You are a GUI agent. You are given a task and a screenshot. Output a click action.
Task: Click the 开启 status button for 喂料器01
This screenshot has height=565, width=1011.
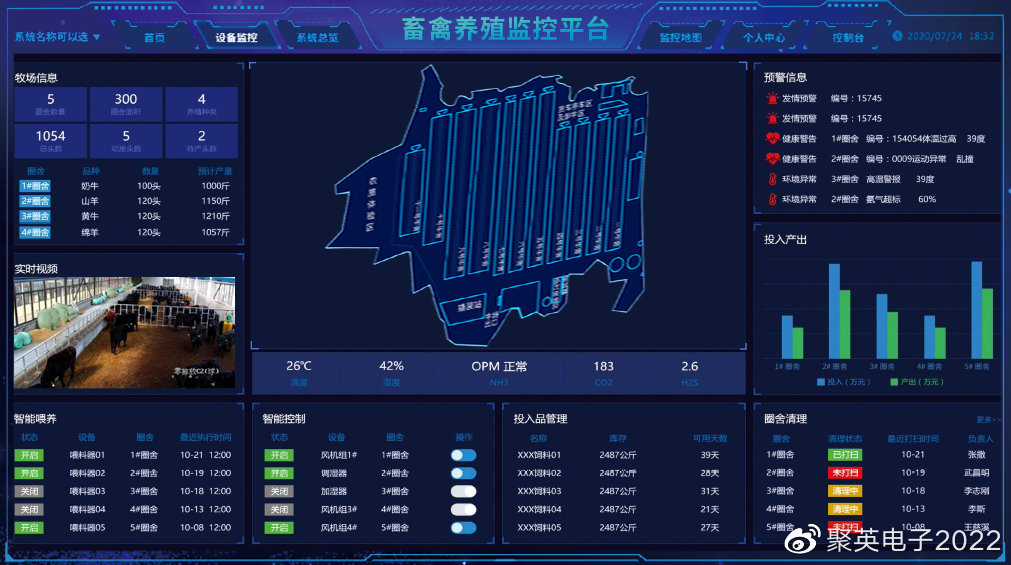30,455
